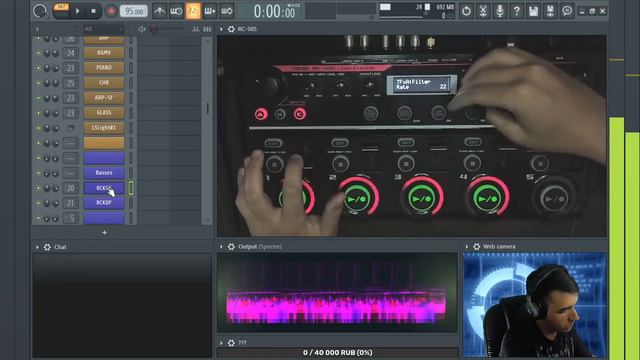The width and height of the screenshot is (640, 360).
Task: Click the main volume knob at top left
Action: (40, 11)
